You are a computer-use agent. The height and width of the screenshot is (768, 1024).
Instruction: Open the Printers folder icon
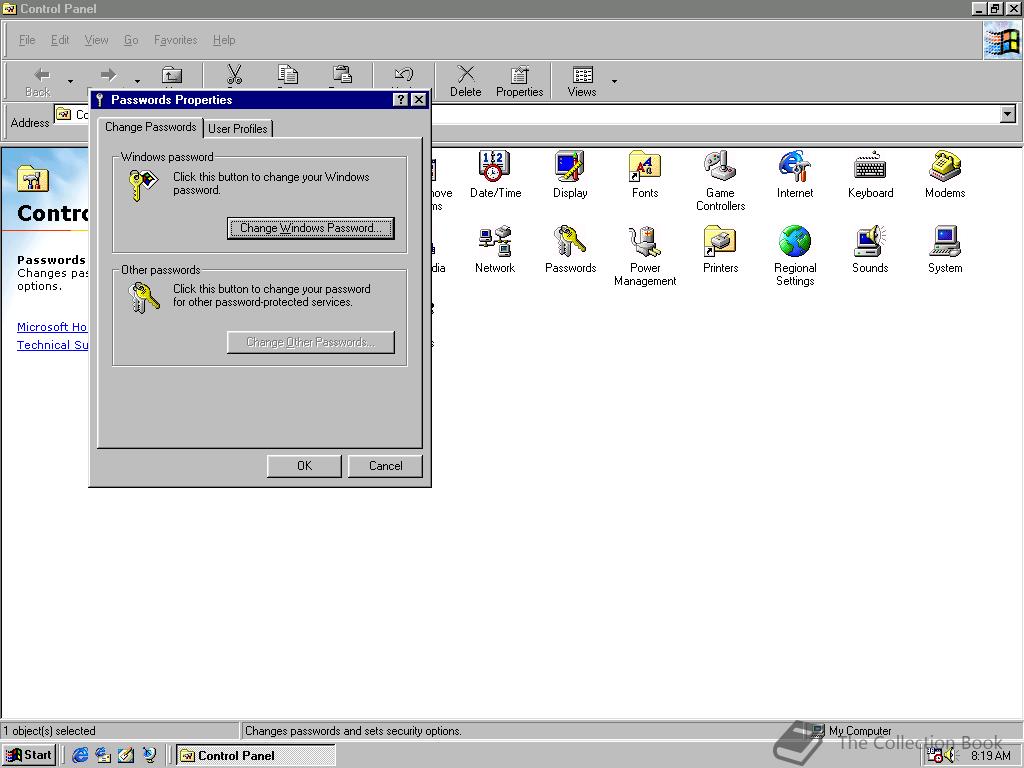pyautogui.click(x=720, y=249)
